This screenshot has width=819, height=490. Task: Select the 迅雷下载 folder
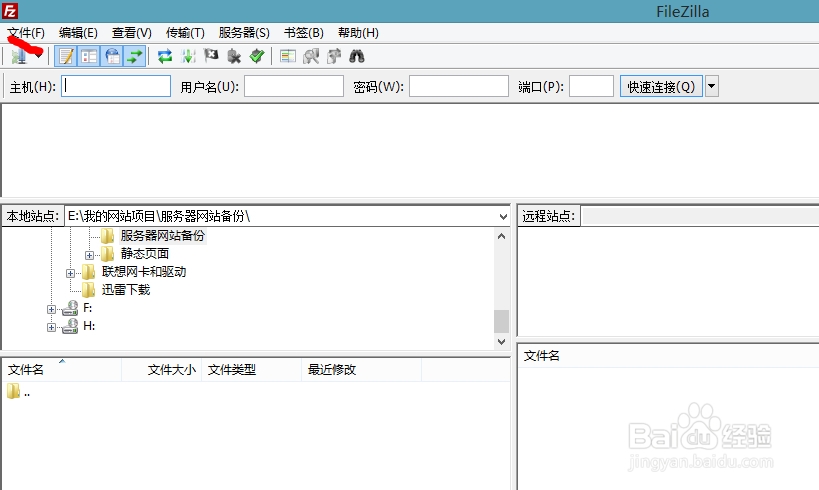pos(126,290)
